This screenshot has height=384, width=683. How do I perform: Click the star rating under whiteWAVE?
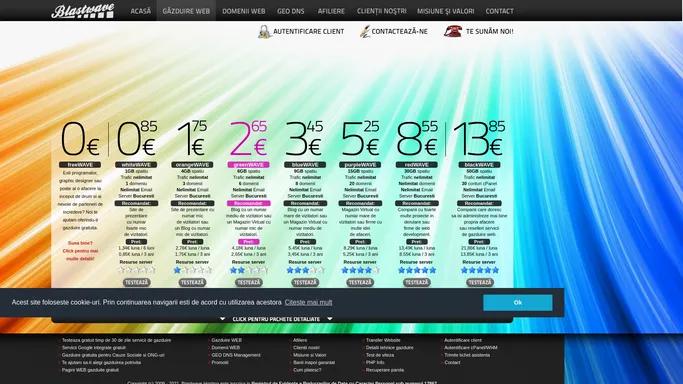pos(136,270)
